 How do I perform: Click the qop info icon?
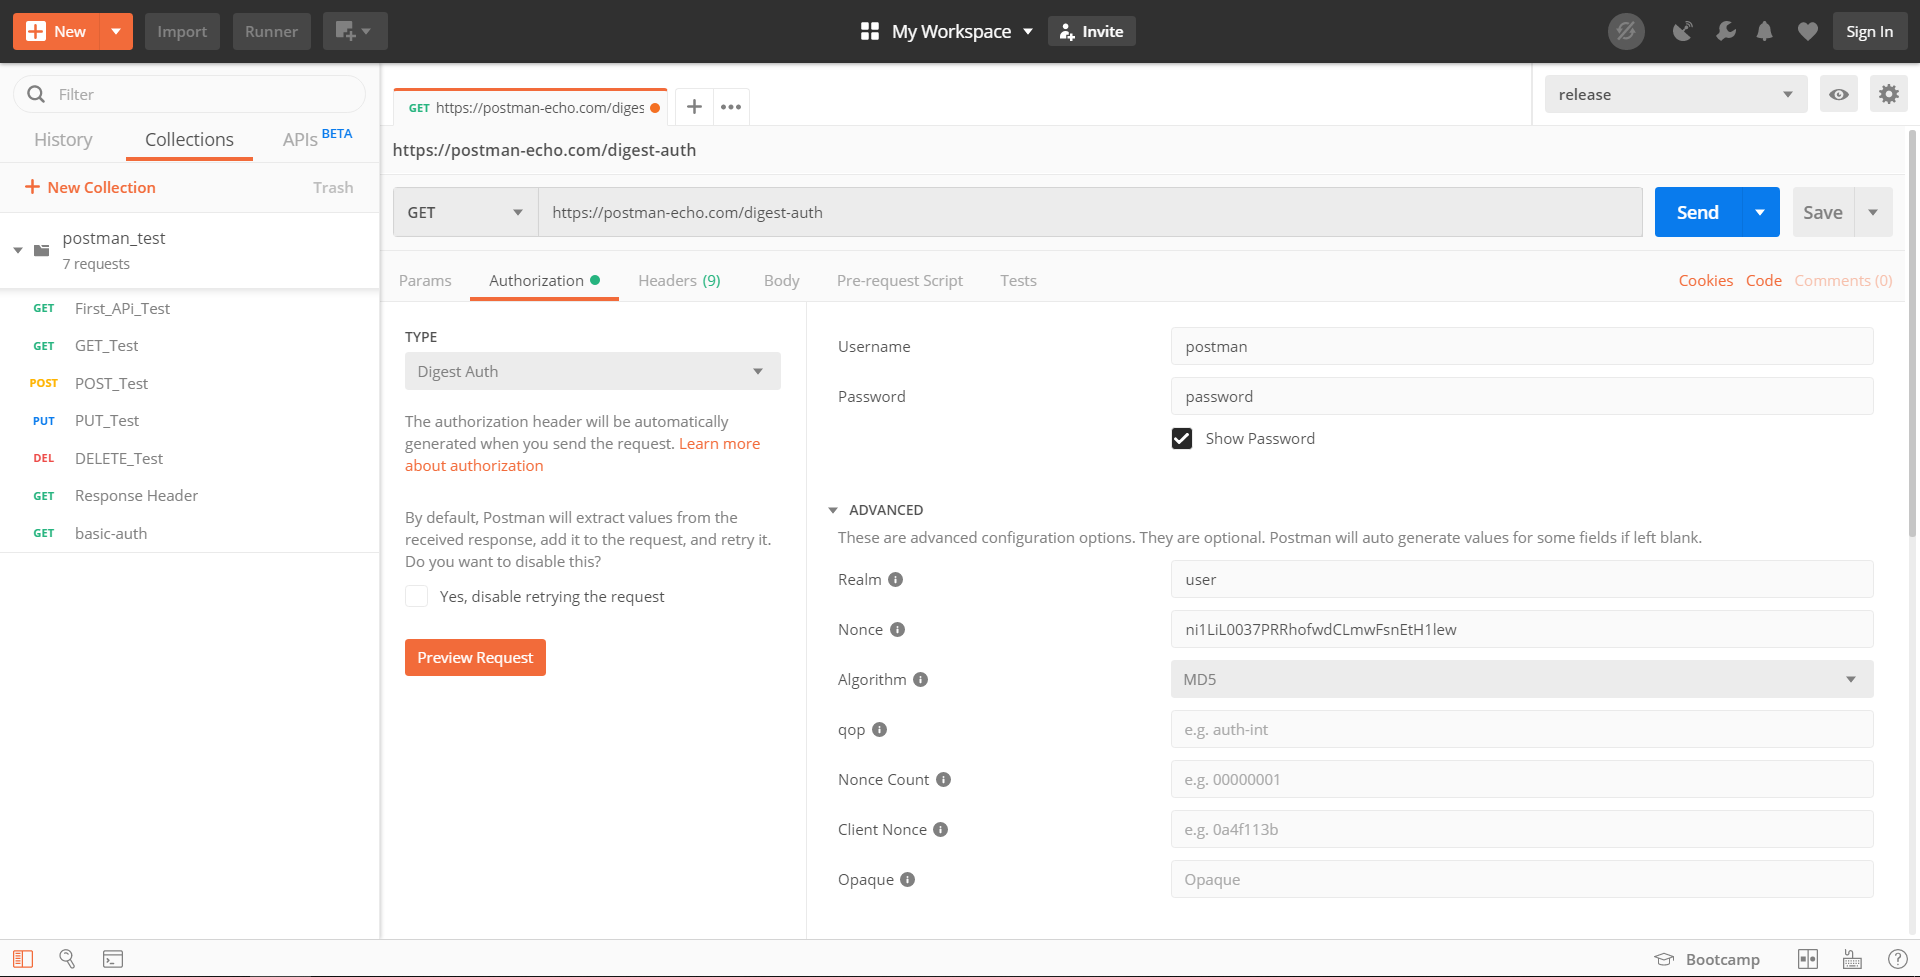[x=880, y=730]
